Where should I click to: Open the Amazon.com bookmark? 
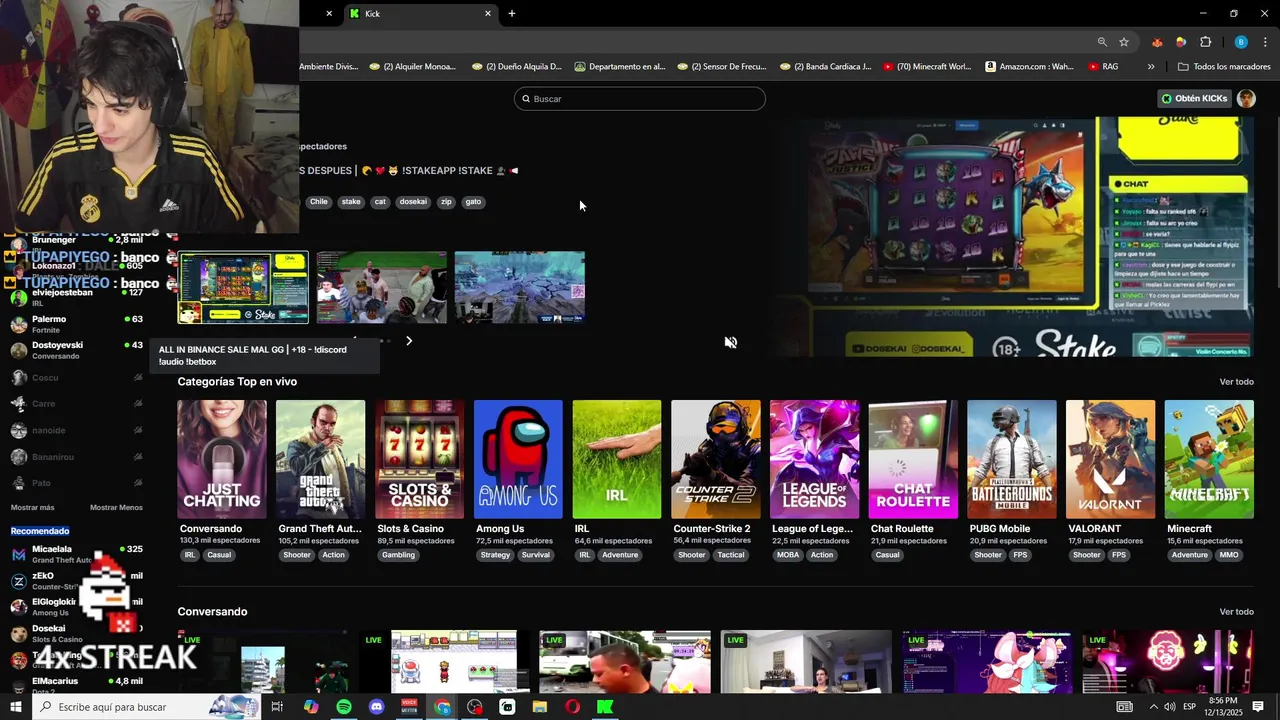1029,67
